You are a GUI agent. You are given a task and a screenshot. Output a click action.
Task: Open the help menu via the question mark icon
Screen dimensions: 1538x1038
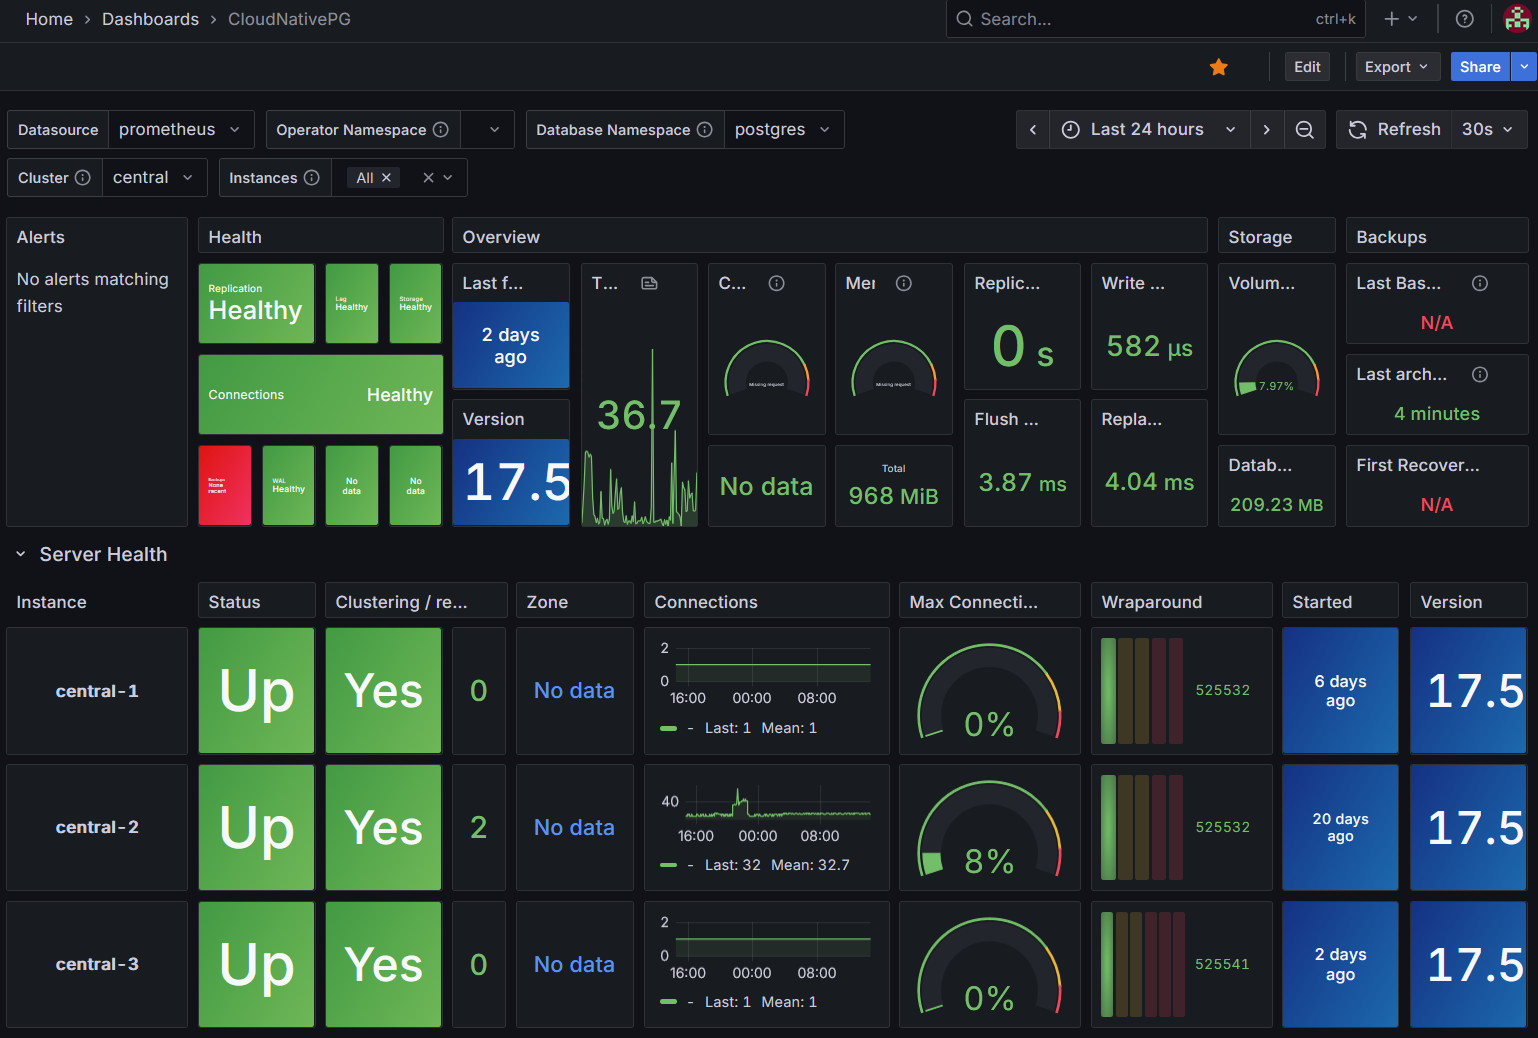tap(1464, 19)
